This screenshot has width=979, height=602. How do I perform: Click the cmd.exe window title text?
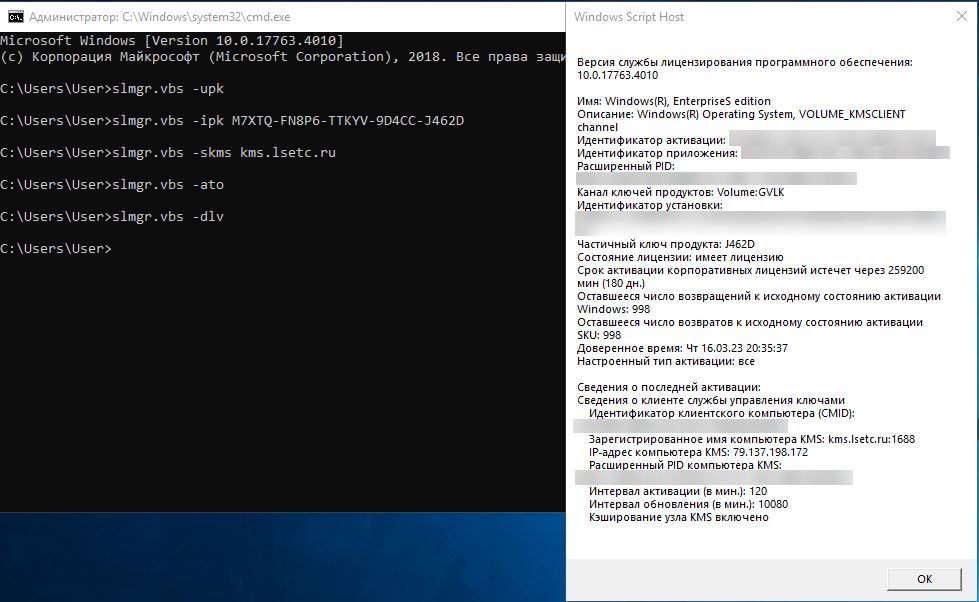[x=159, y=17]
